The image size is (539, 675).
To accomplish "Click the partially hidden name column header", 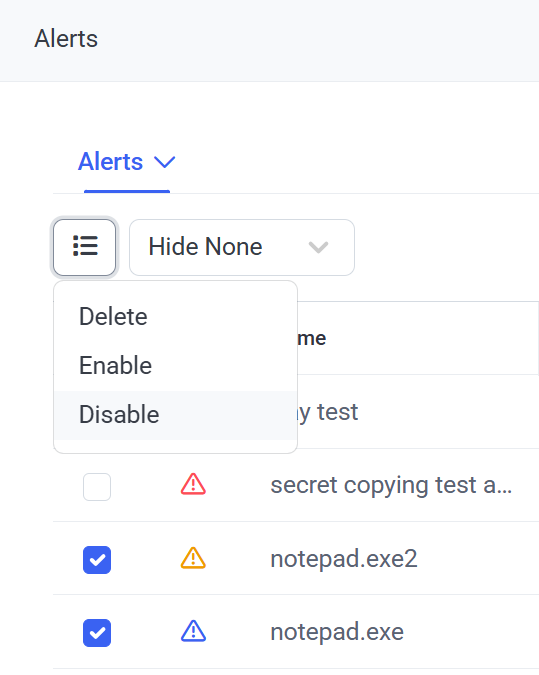I will click(x=312, y=338).
